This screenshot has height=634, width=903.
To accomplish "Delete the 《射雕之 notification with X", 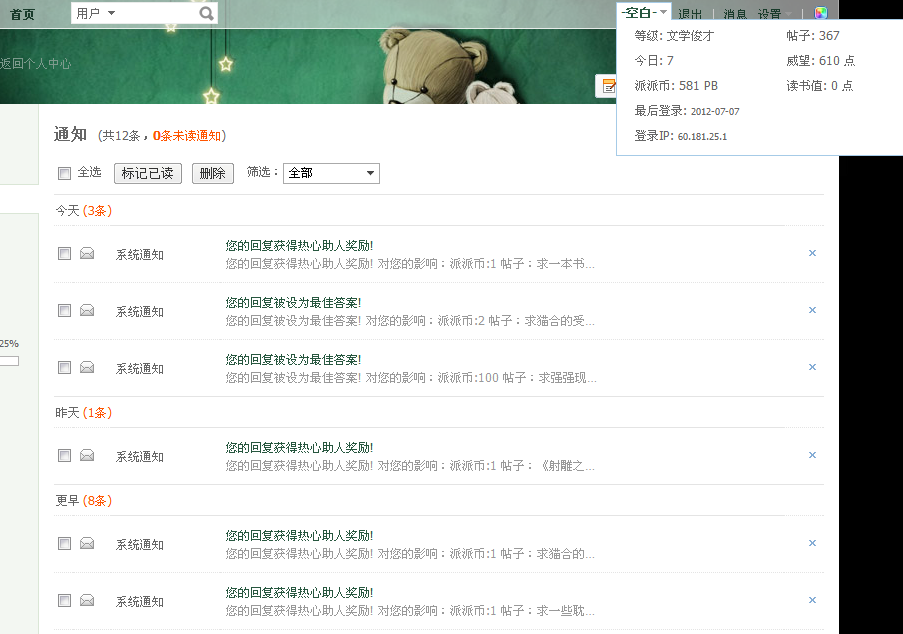I will tap(813, 455).
